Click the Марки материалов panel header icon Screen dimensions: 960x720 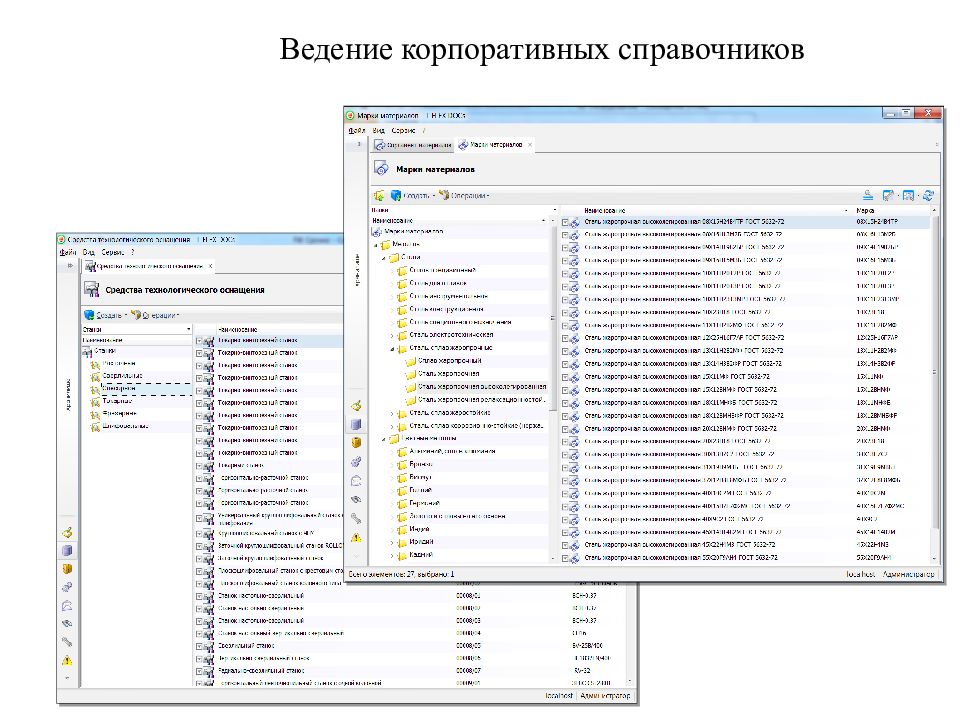[x=381, y=168]
